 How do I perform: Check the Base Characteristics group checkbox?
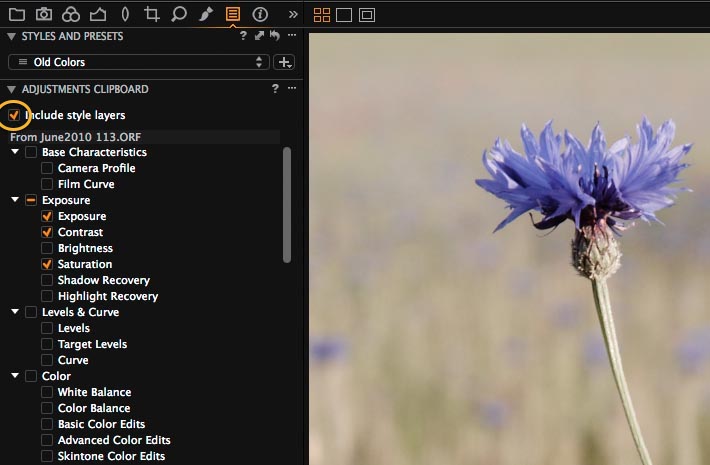(x=31, y=152)
